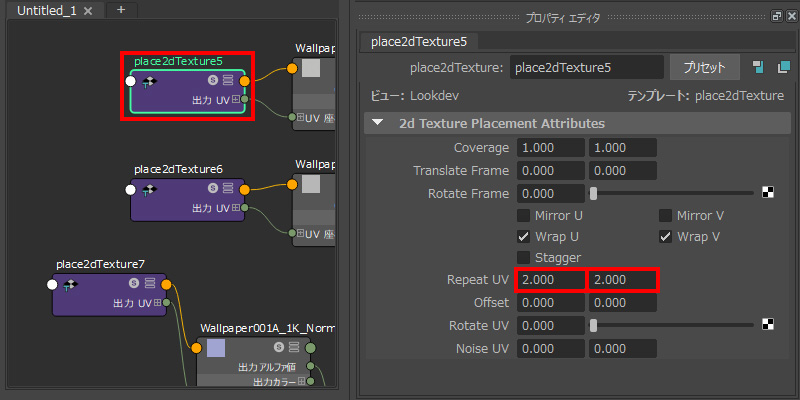Collapse the 2d Texture Placement Attributes section
The height and width of the screenshot is (400, 800).
(x=377, y=123)
